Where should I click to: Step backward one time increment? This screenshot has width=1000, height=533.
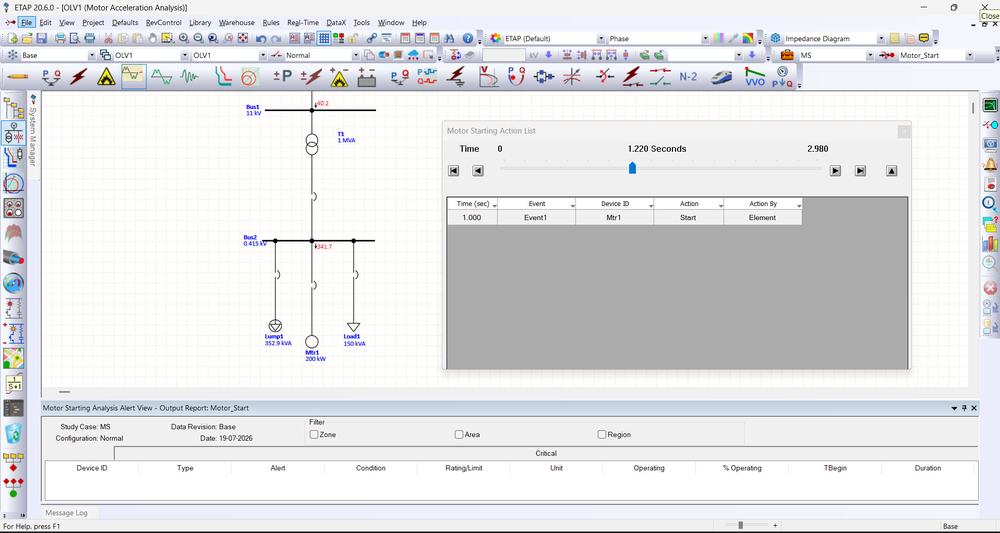(478, 171)
